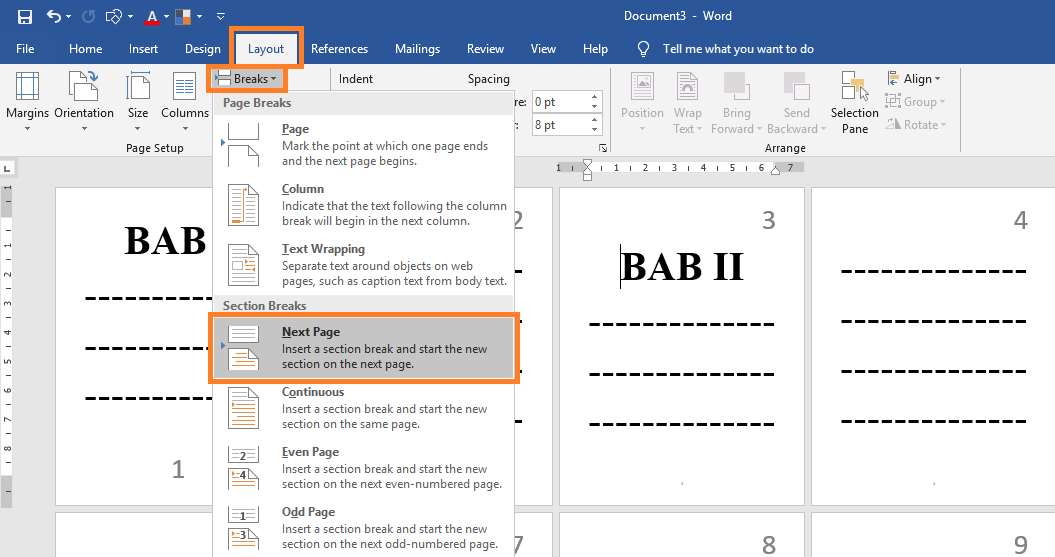Open the Mailings tab
This screenshot has height=557, width=1055.
point(417,48)
